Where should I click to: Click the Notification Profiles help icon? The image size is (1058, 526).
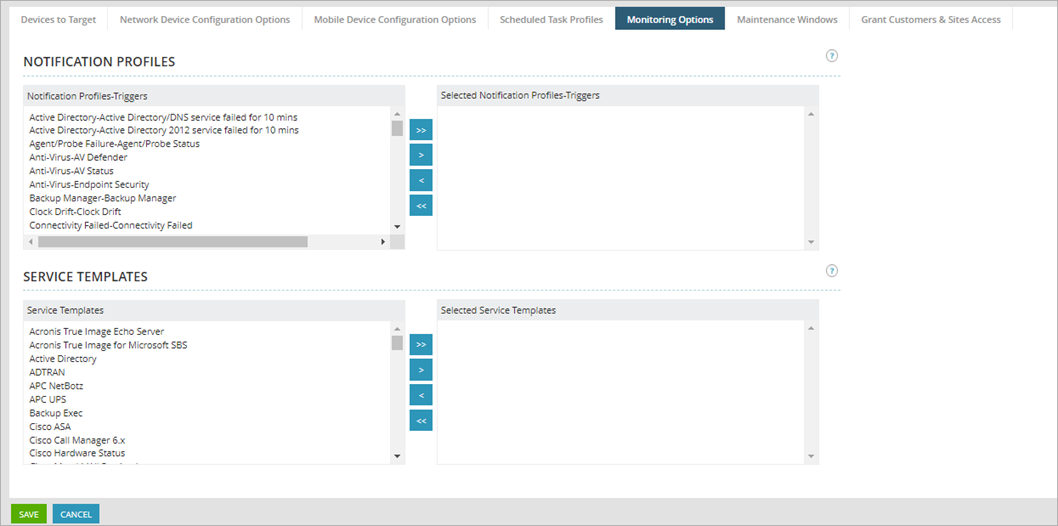click(832, 56)
